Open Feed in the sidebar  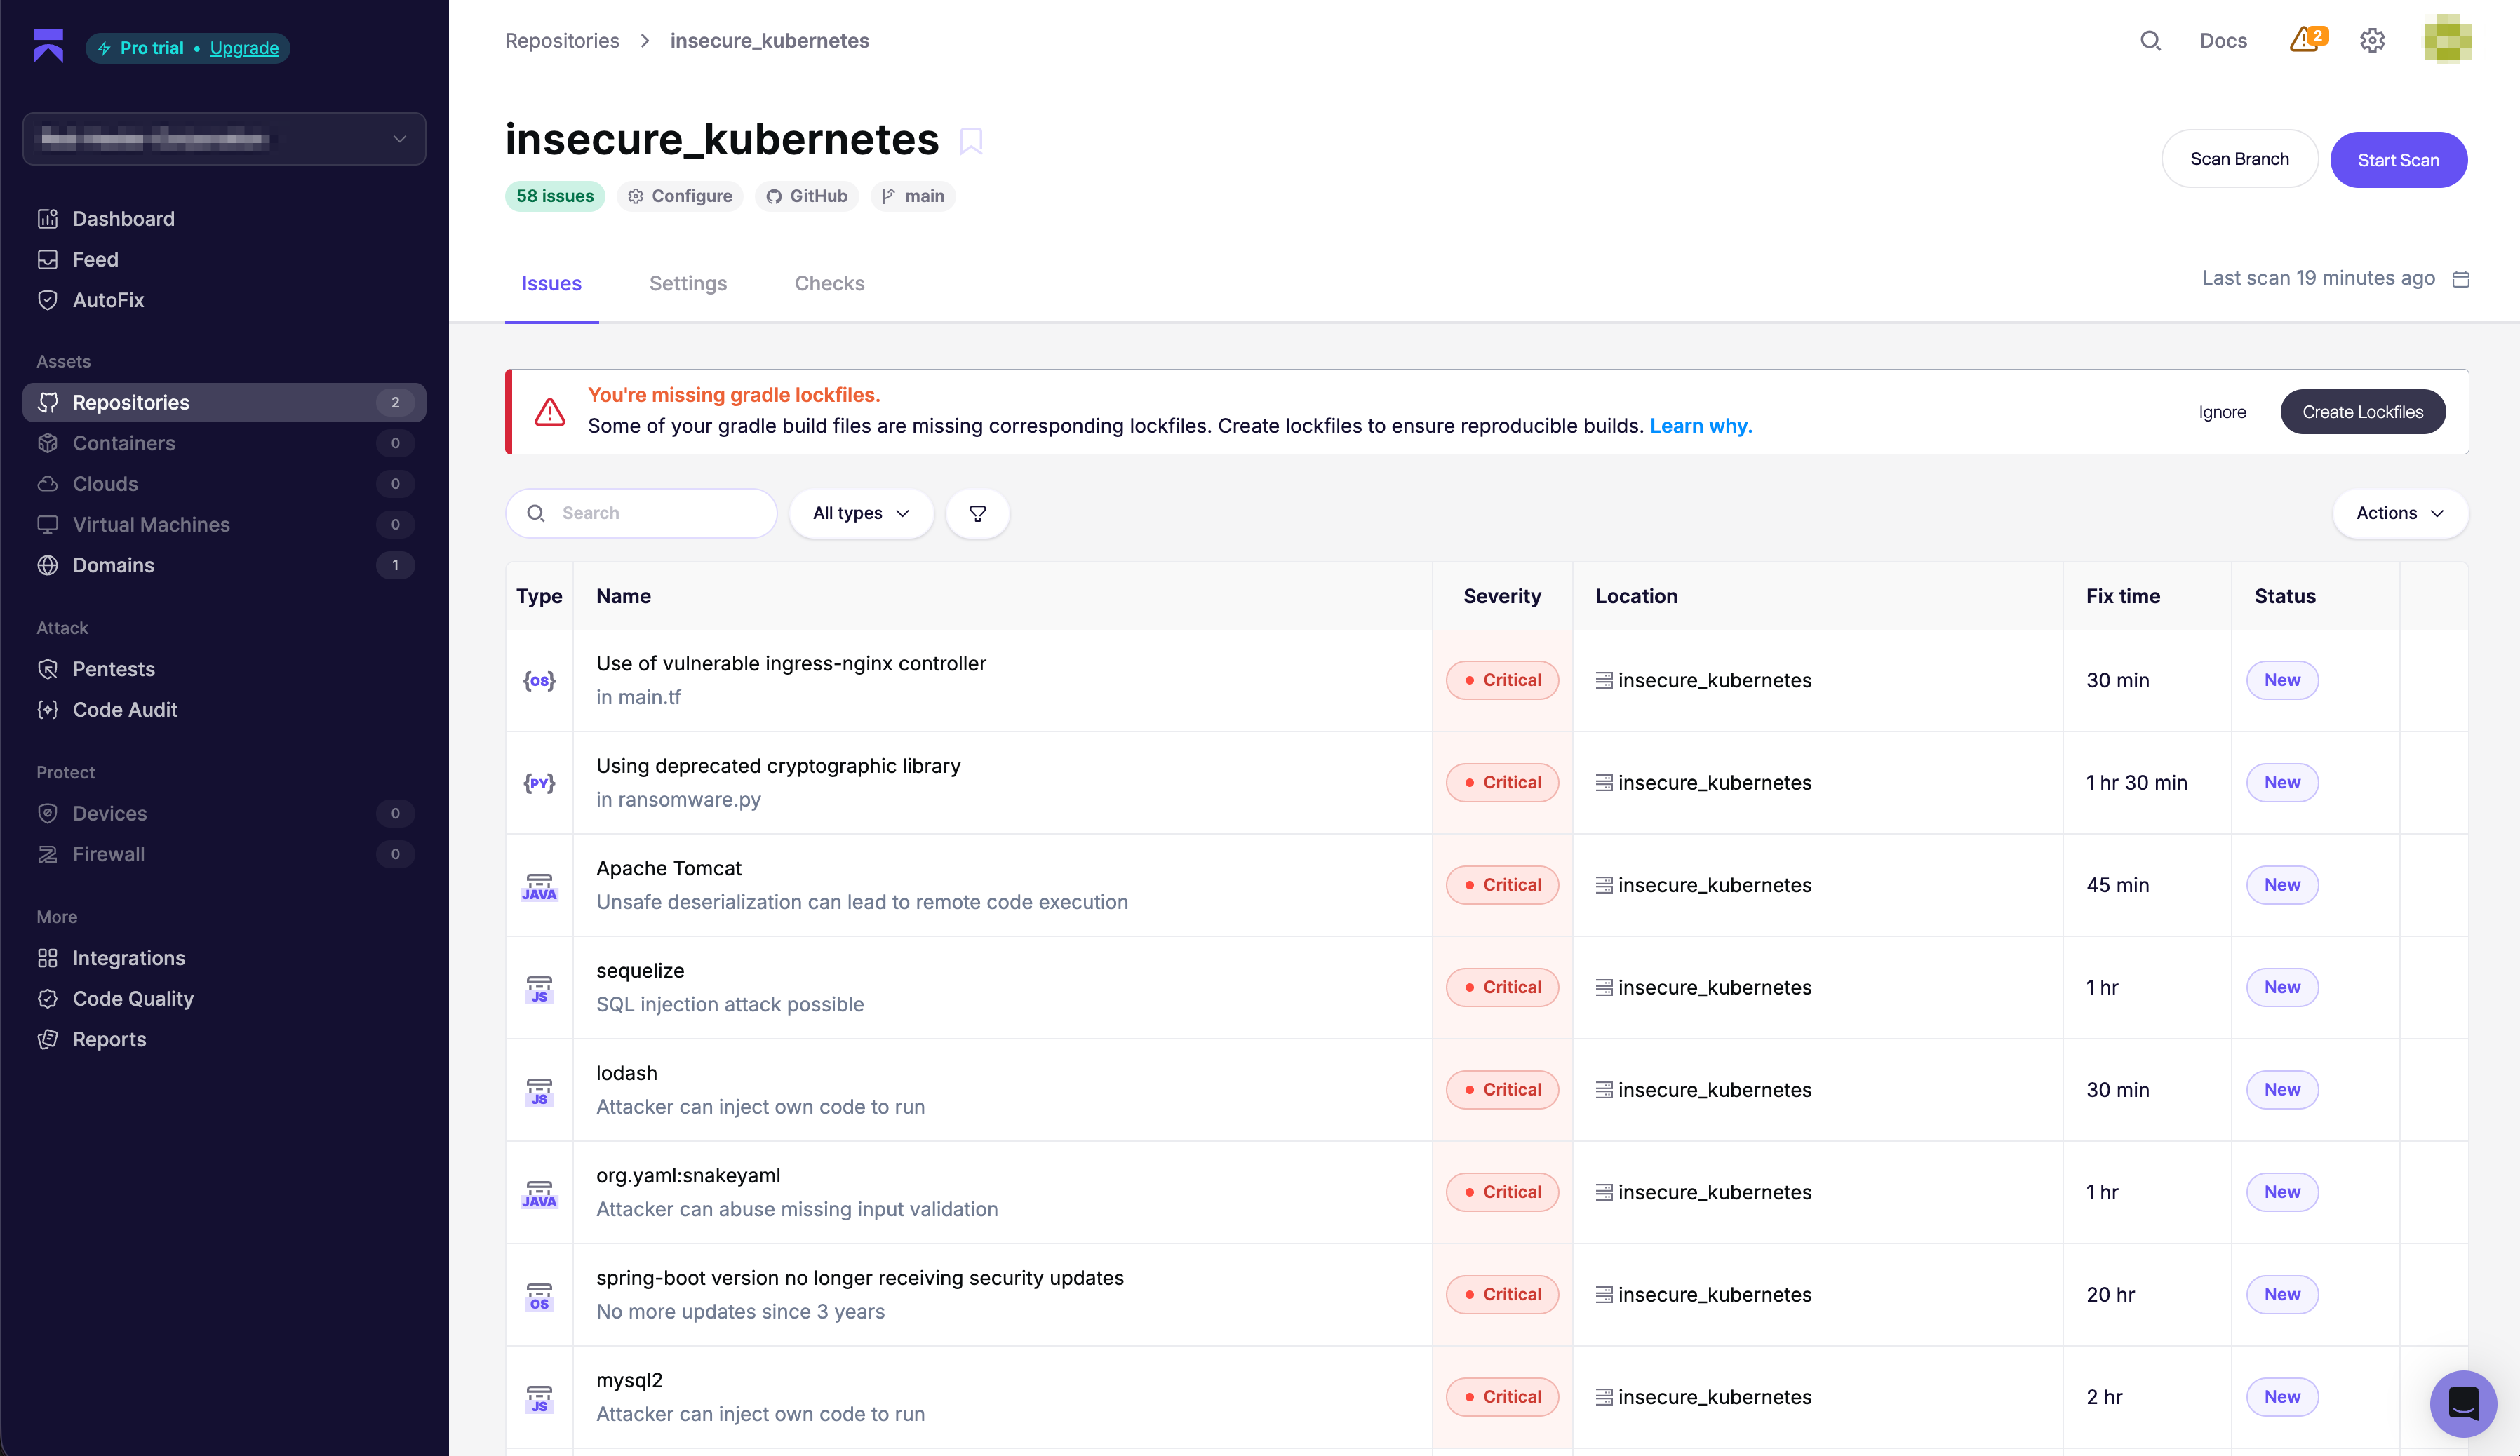[x=224, y=259]
